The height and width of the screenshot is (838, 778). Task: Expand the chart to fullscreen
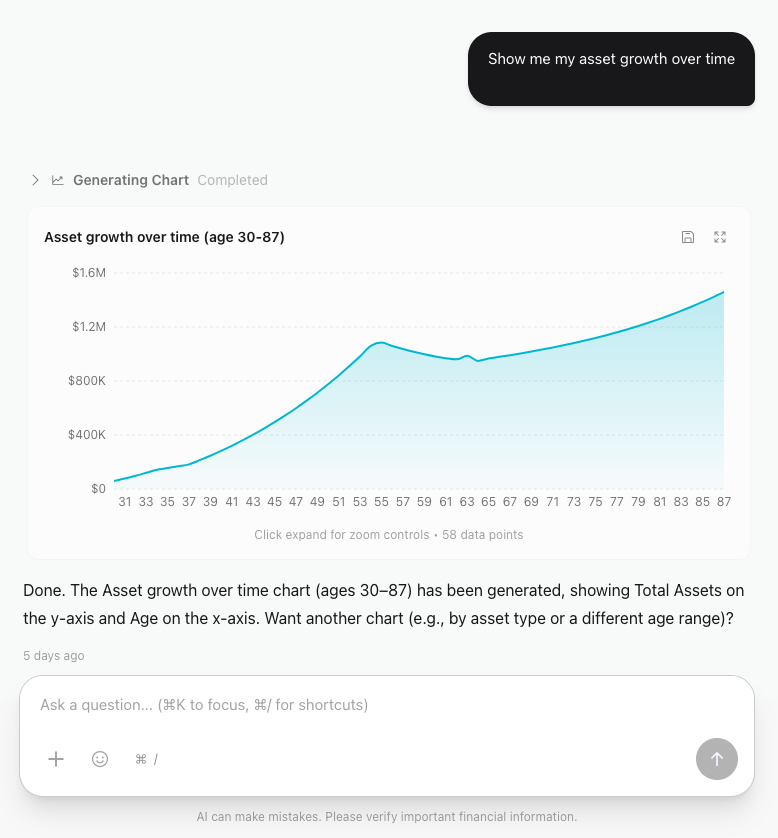coord(720,237)
